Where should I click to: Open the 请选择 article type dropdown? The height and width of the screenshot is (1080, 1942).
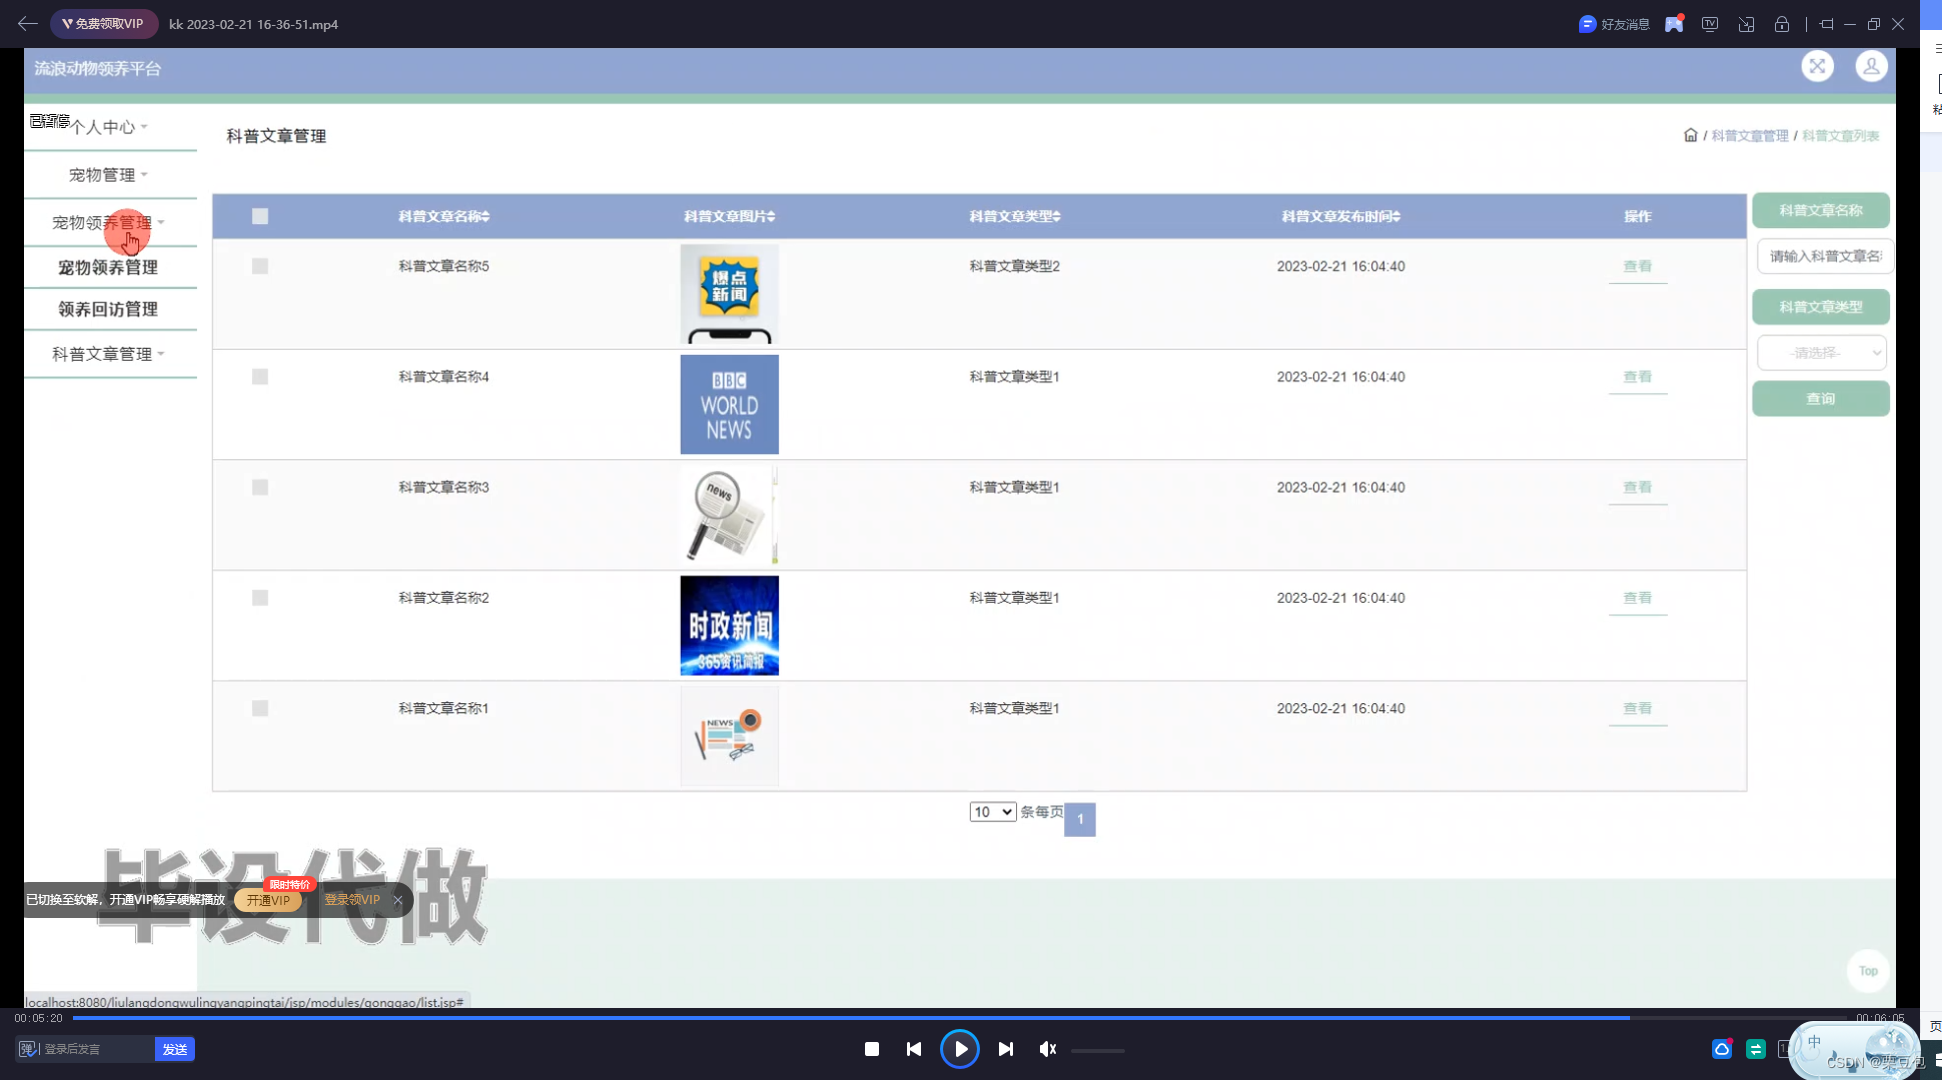(1821, 353)
